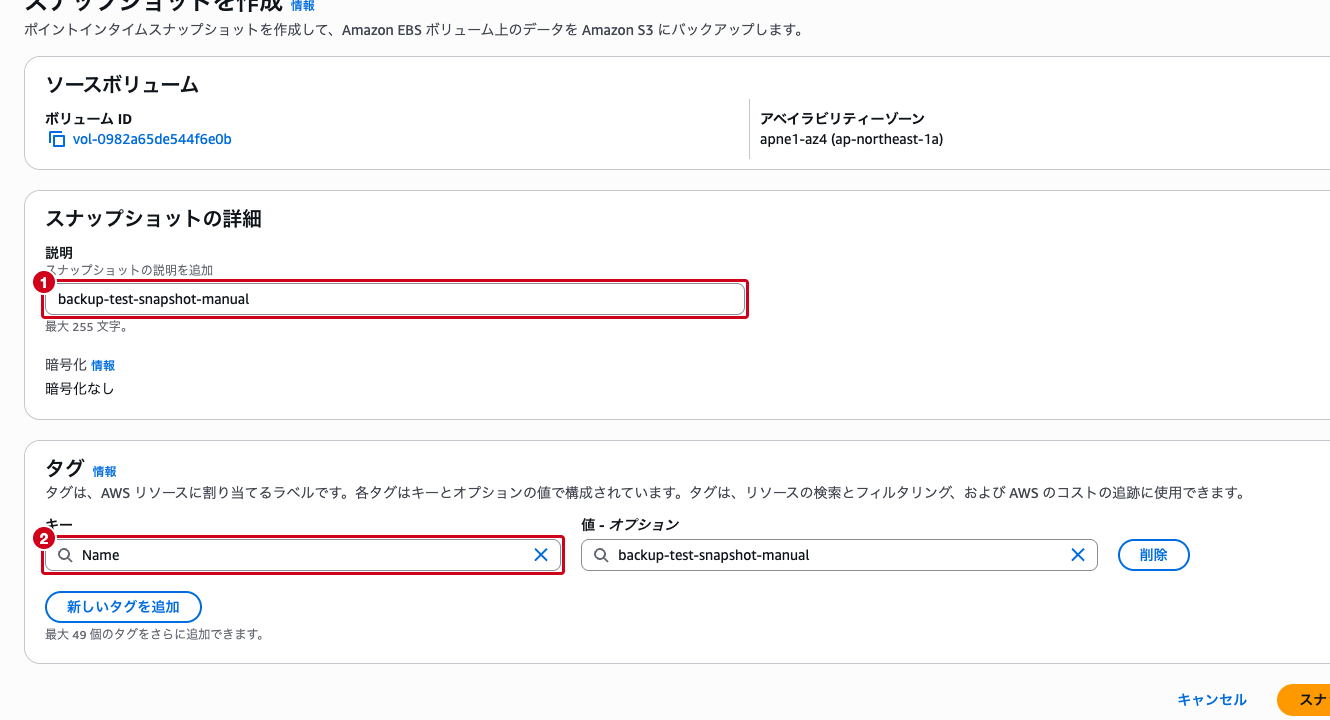Click the search icon in the value field
Screen dimensions: 1330x720
(x=601, y=555)
